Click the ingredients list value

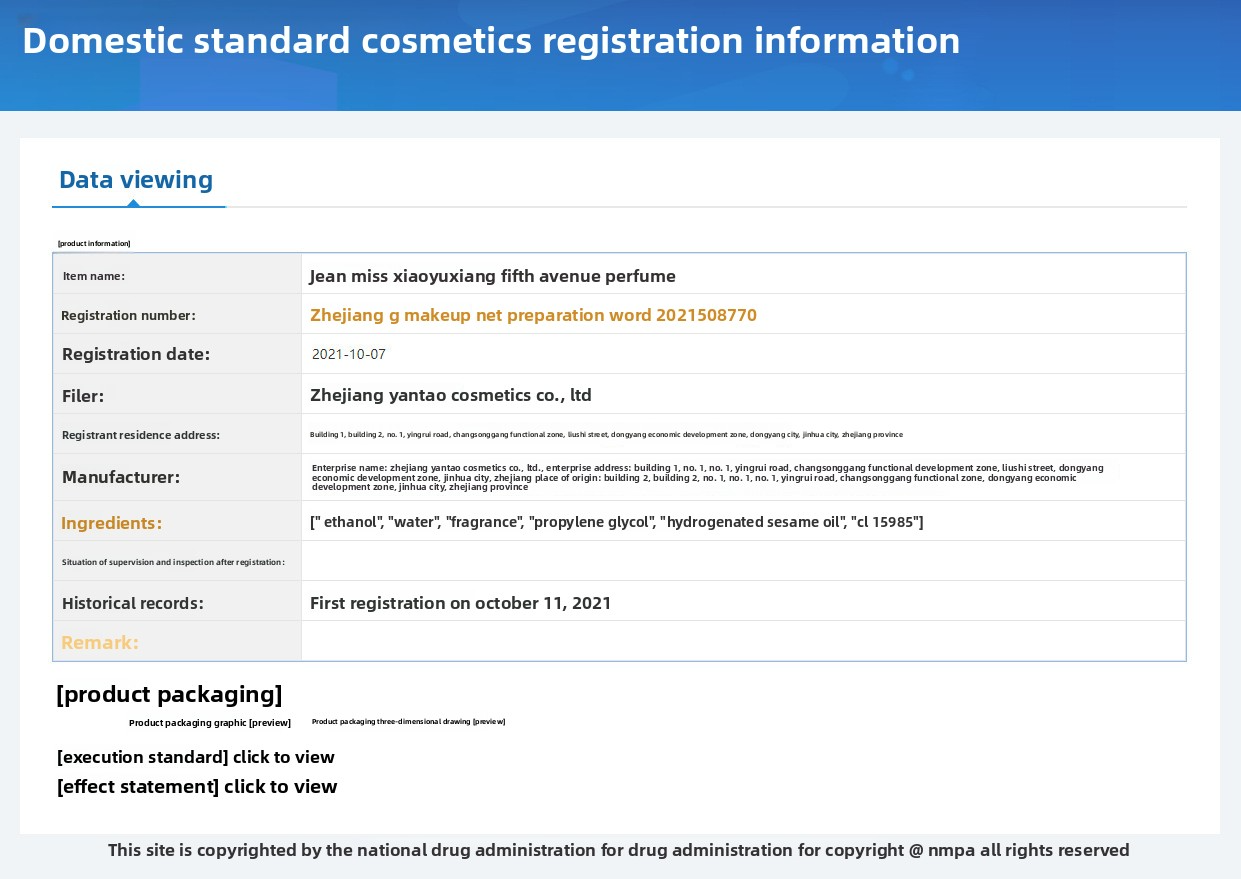(x=616, y=522)
